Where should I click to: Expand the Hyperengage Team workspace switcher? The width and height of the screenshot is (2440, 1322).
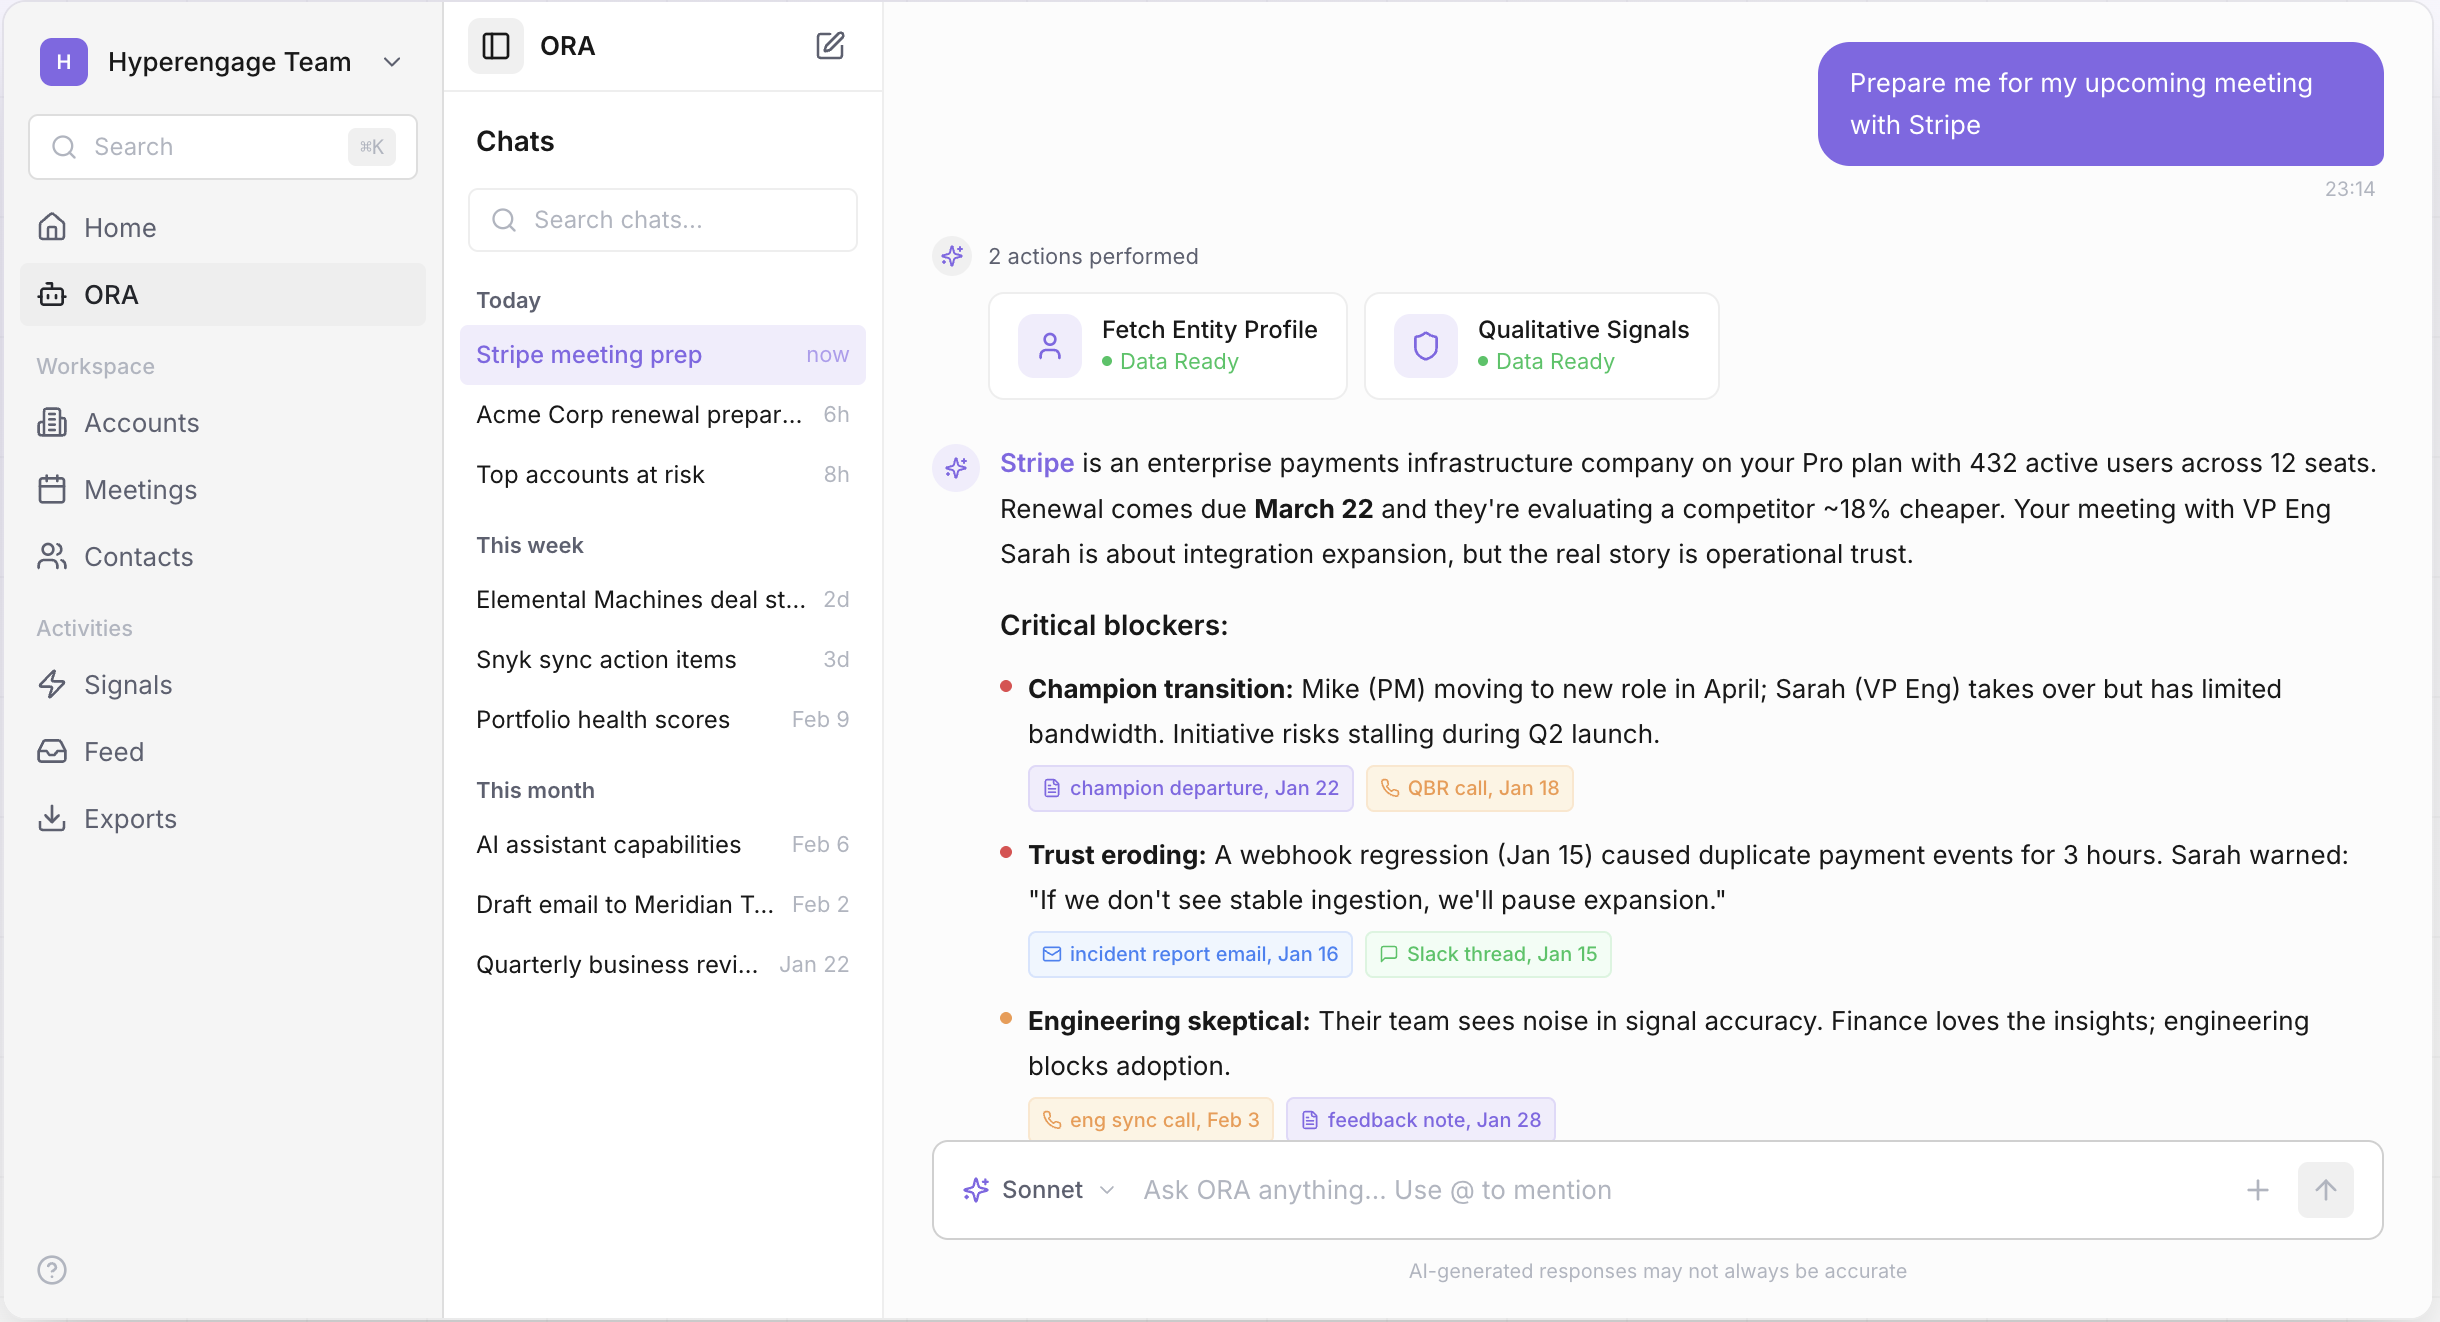coord(392,62)
